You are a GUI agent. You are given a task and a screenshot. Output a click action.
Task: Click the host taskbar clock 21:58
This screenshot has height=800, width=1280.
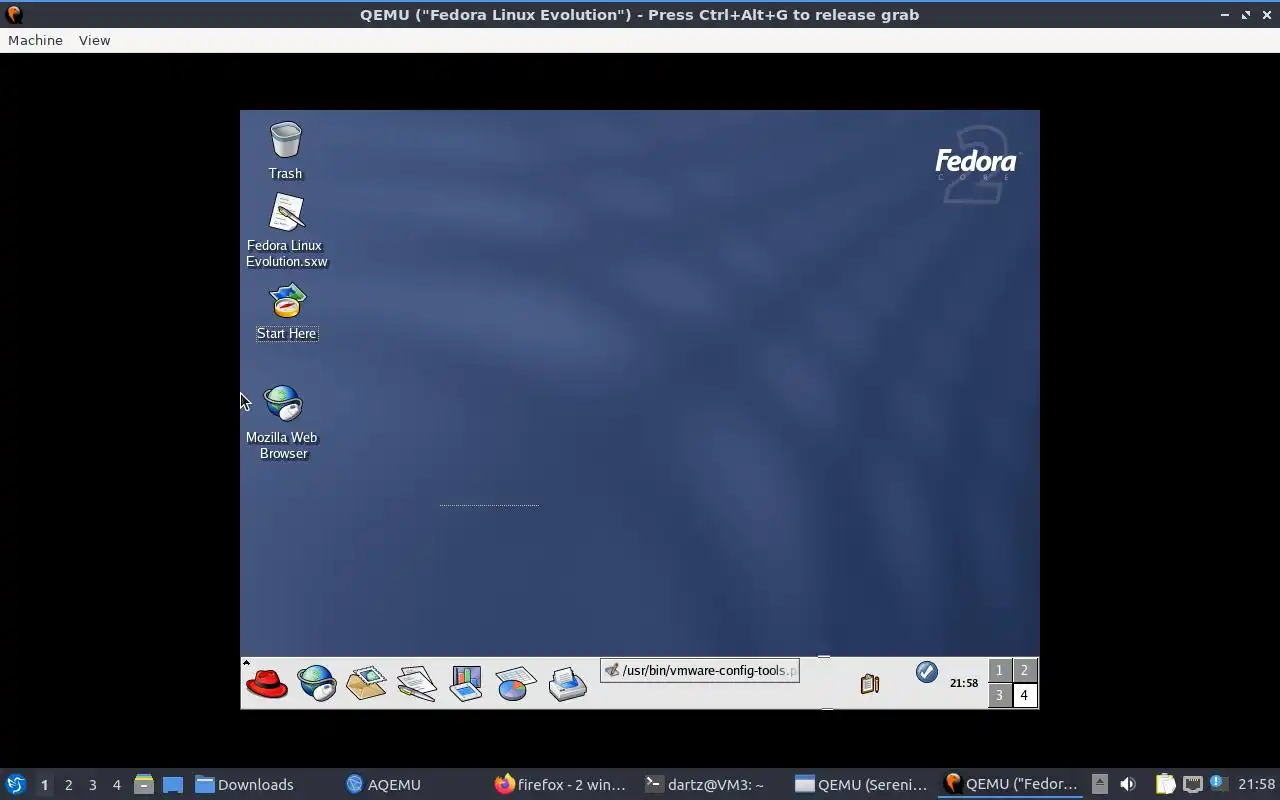tap(1257, 784)
